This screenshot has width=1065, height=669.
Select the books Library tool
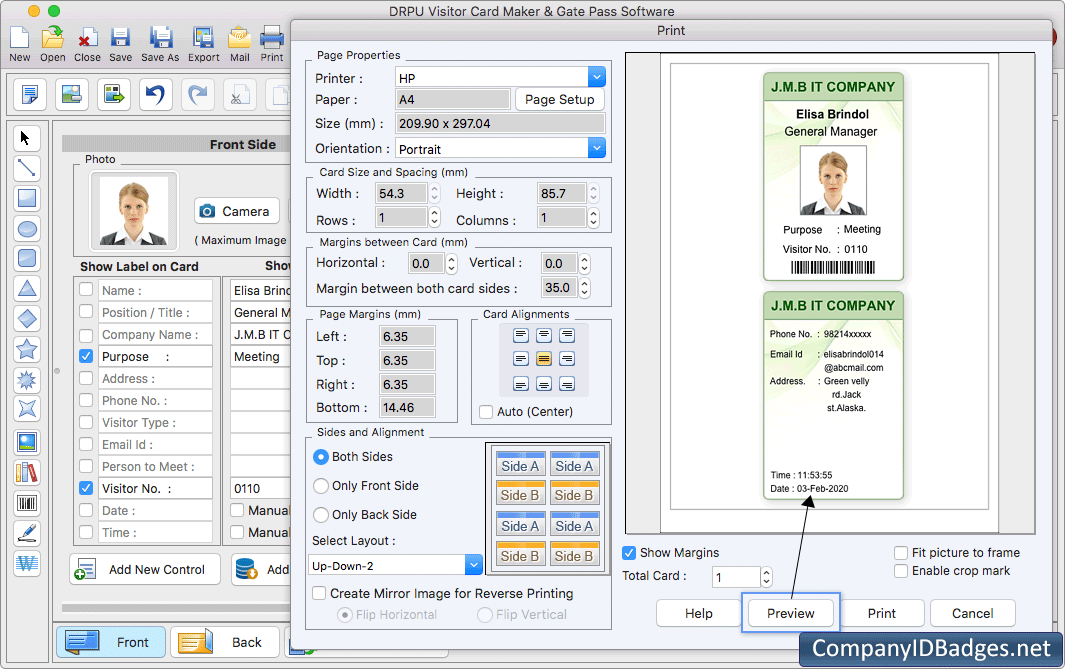(26, 473)
